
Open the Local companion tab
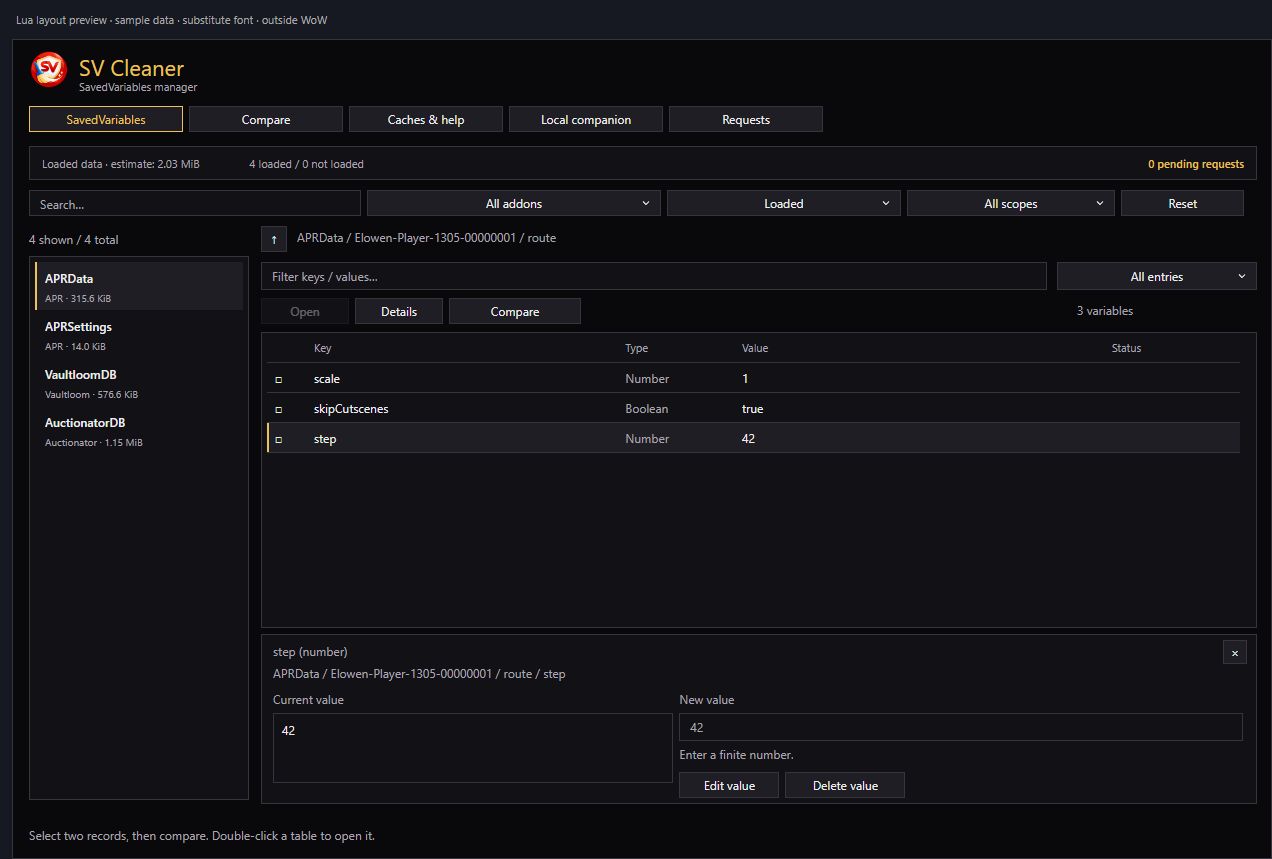[x=586, y=119]
